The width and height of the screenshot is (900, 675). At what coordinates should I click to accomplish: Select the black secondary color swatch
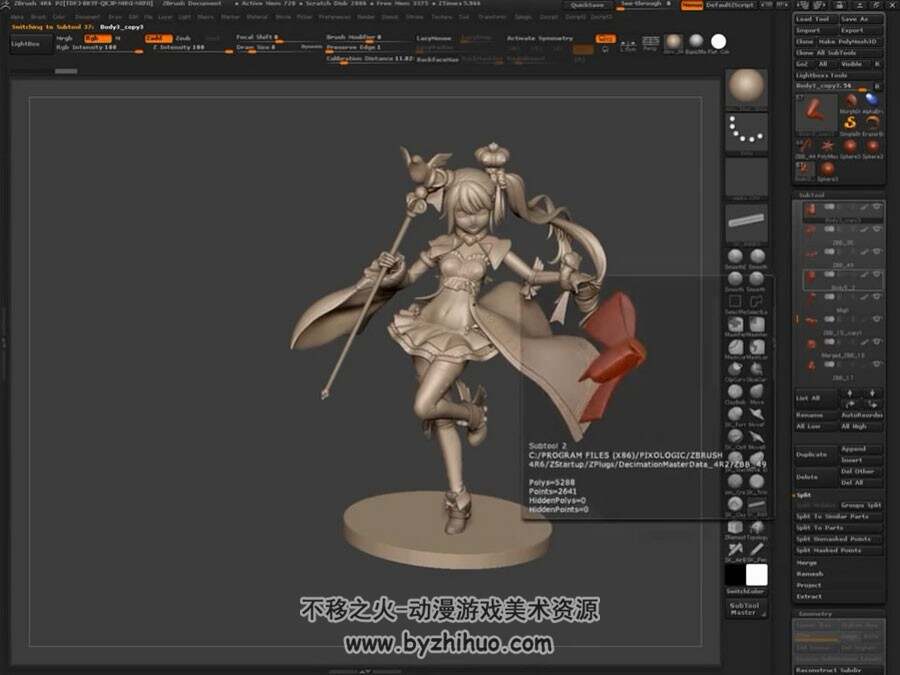[735, 575]
